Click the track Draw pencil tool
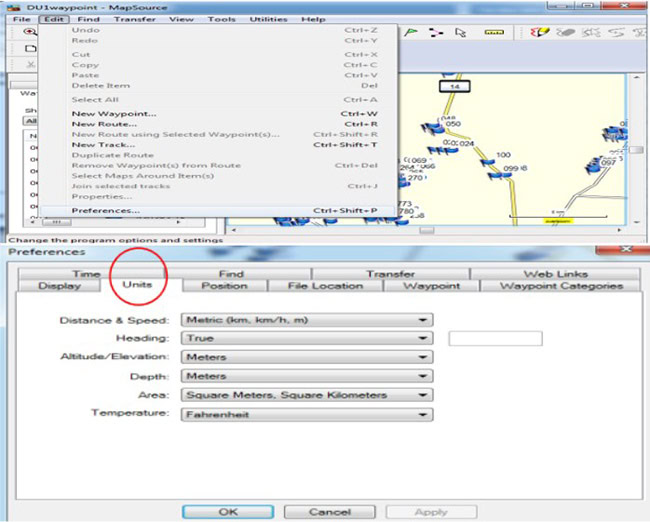 point(540,32)
